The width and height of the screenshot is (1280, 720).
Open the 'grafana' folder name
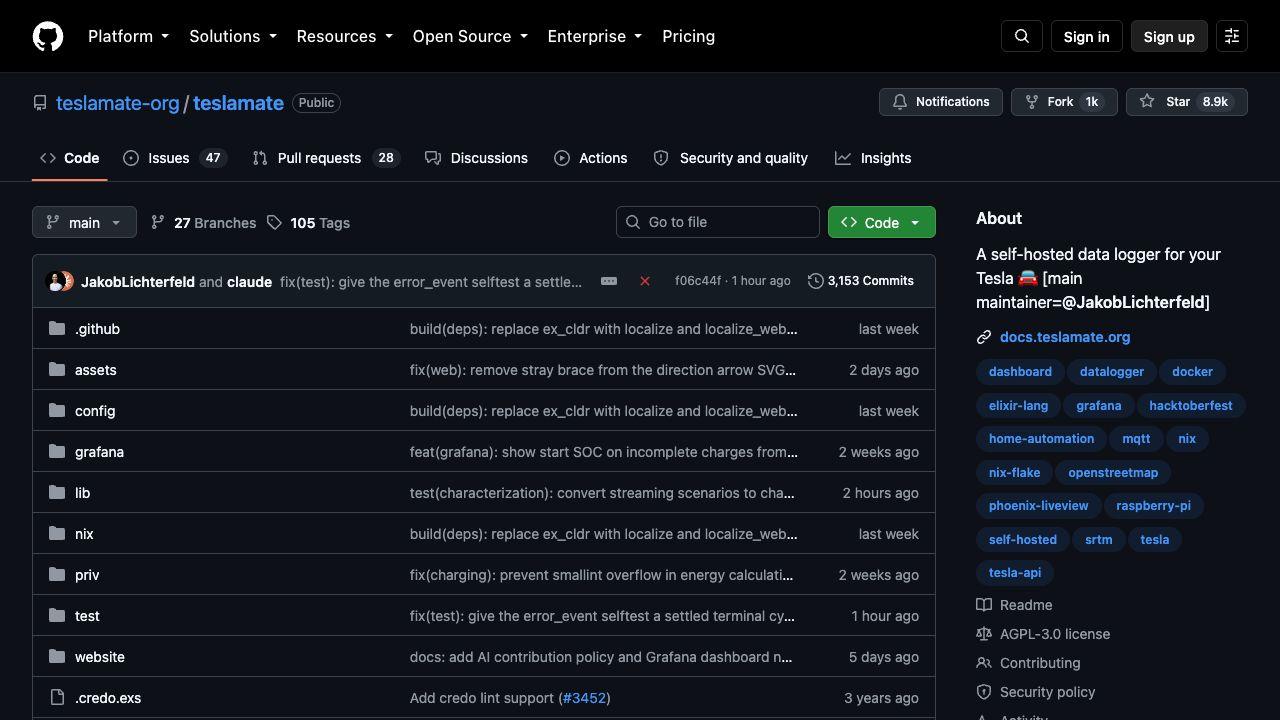100,452
